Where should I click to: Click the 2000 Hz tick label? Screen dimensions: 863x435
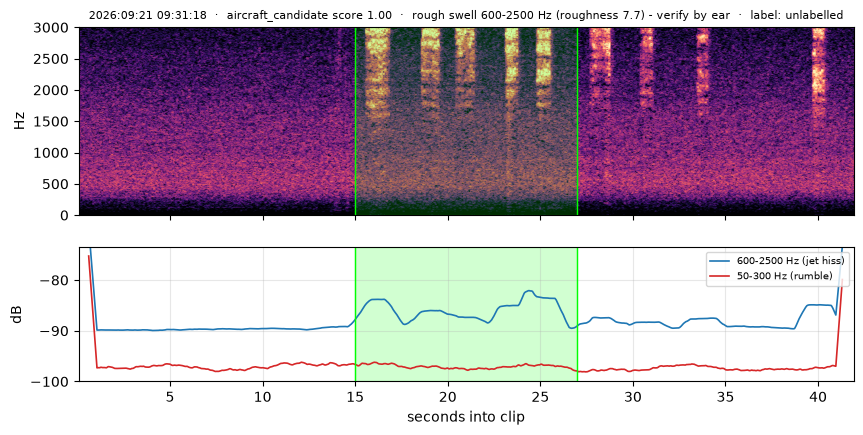[x=53, y=90]
